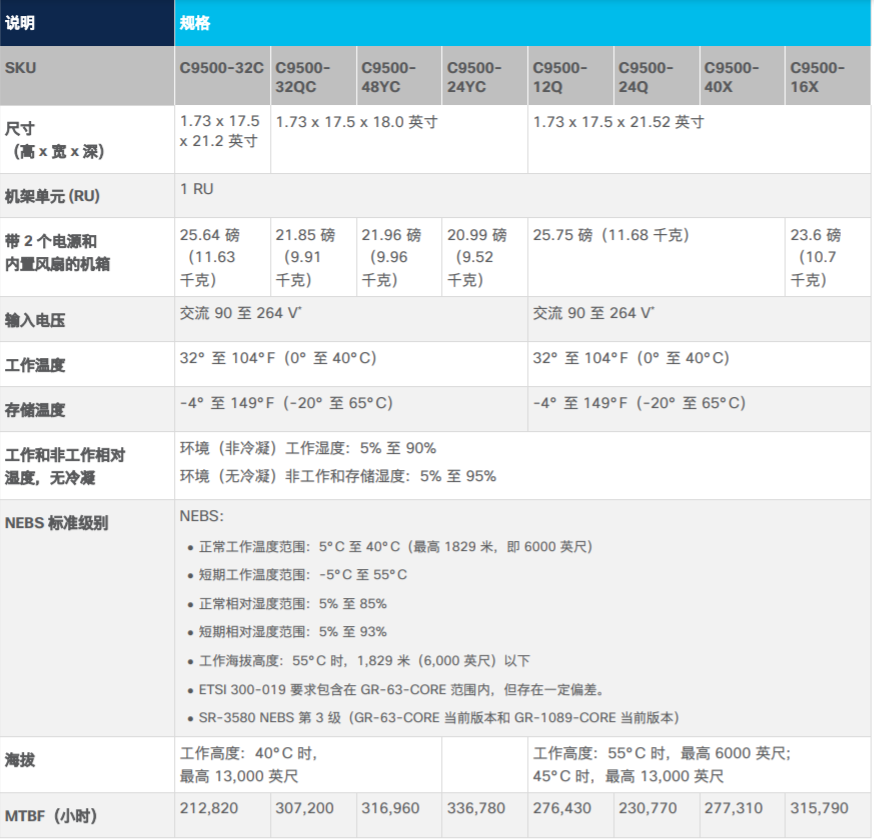This screenshot has height=839, width=874.
Task: Click the 21.85 磅 weight cell
Action: (x=313, y=257)
